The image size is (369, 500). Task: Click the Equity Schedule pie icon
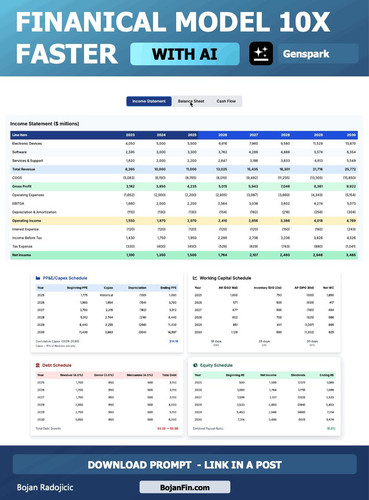point(195,365)
